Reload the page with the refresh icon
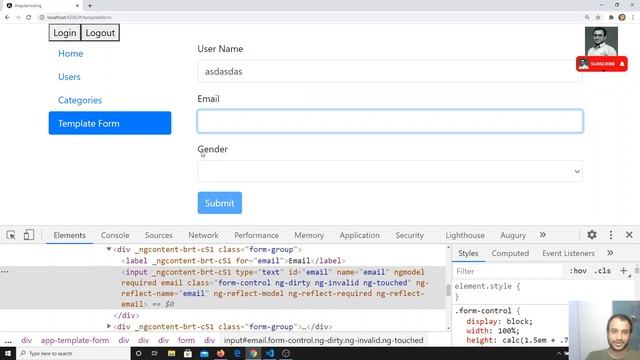The height and width of the screenshot is (360, 640). coord(29,18)
